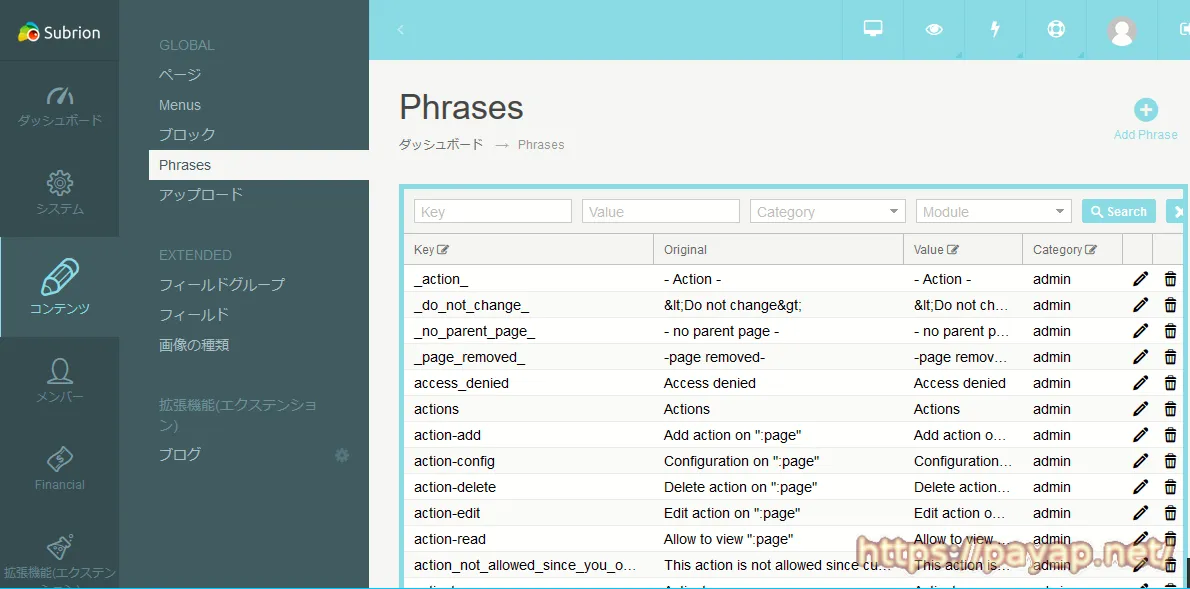This screenshot has width=1190, height=589.
Task: Click the lifebuoy help icon
Action: (1056, 29)
